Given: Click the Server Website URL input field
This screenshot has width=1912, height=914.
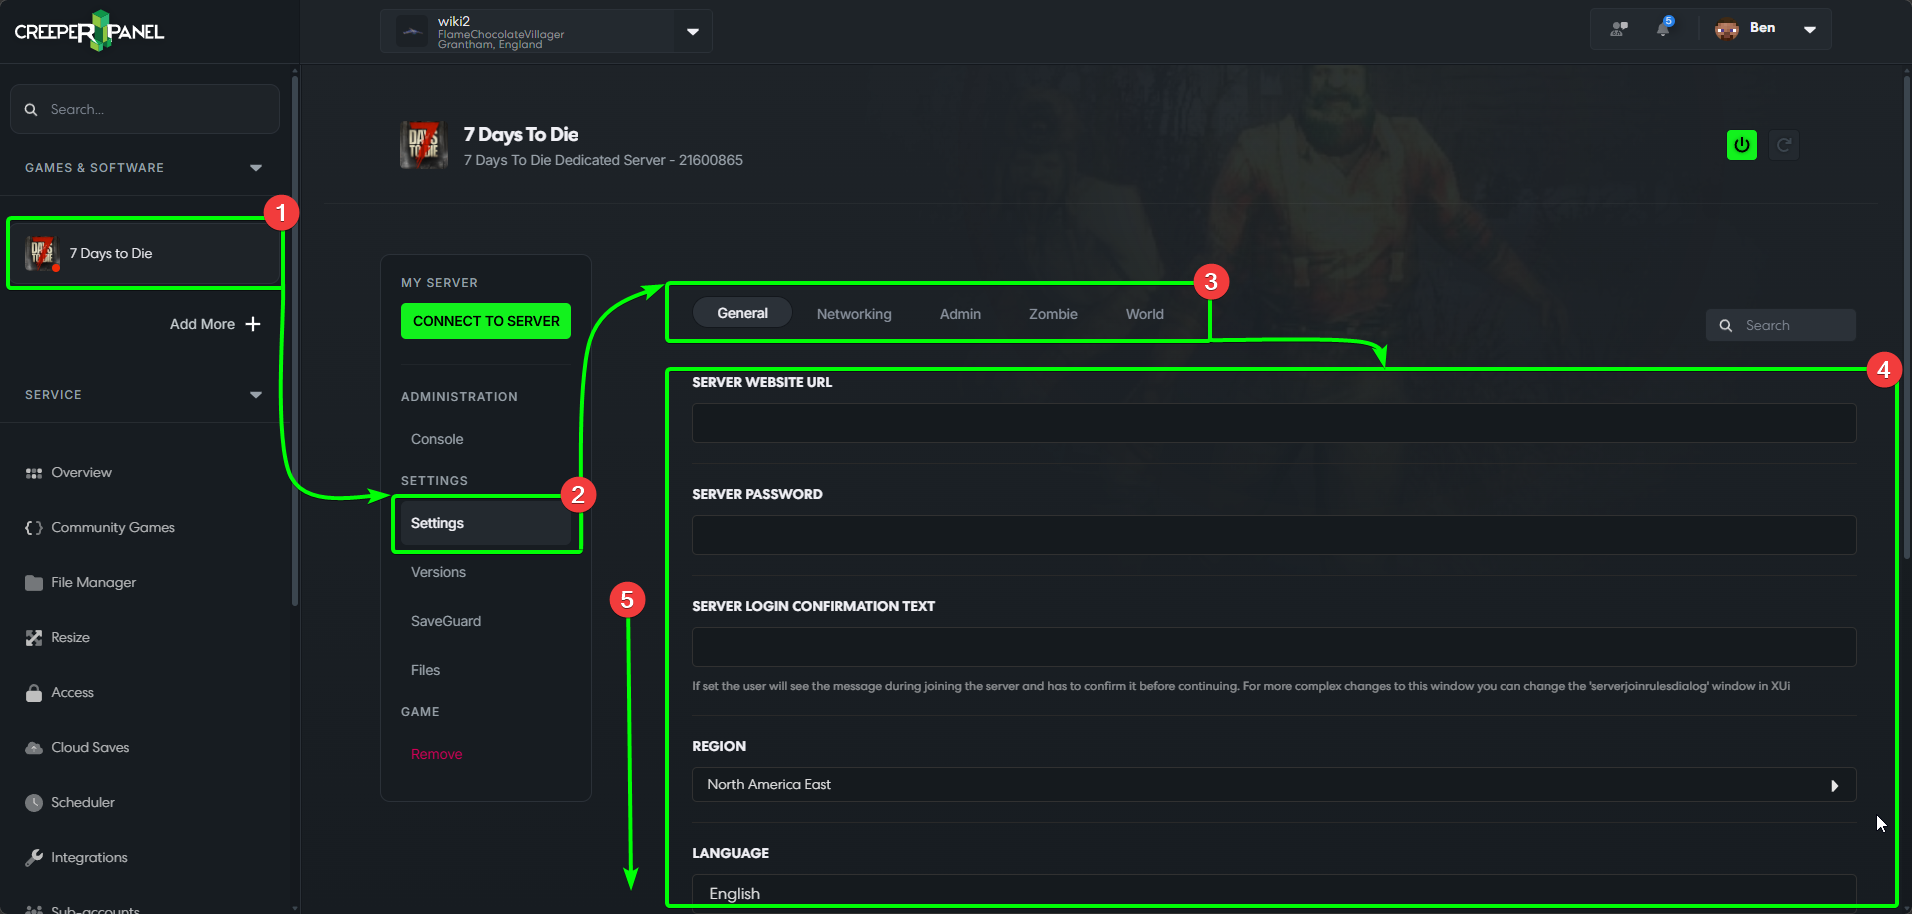Looking at the screenshot, I should [x=1272, y=422].
